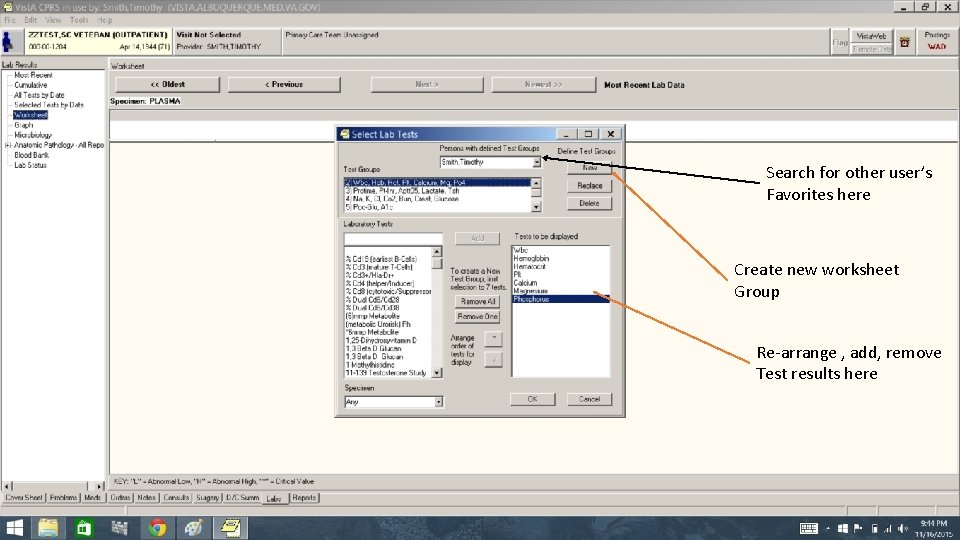
Task: Open the patient reminders alarm clock icon
Action: coord(904,42)
